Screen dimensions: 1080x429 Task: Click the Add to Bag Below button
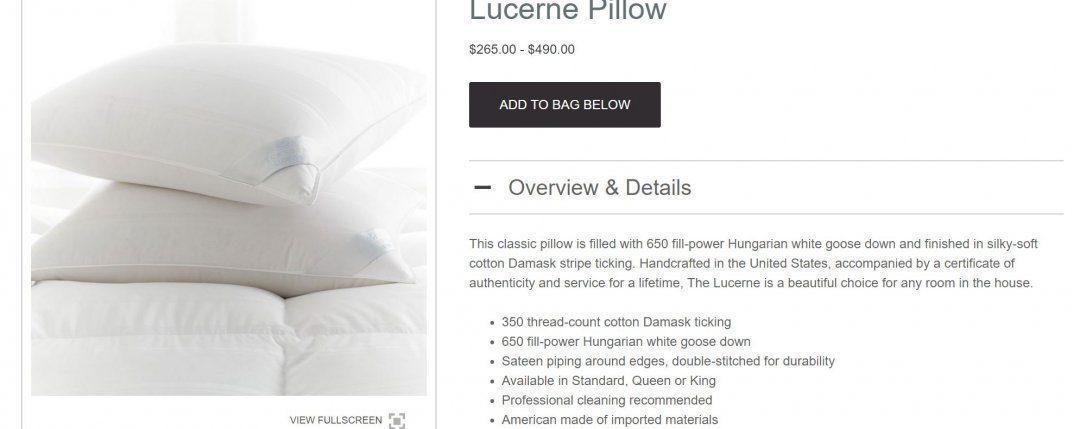tap(564, 105)
